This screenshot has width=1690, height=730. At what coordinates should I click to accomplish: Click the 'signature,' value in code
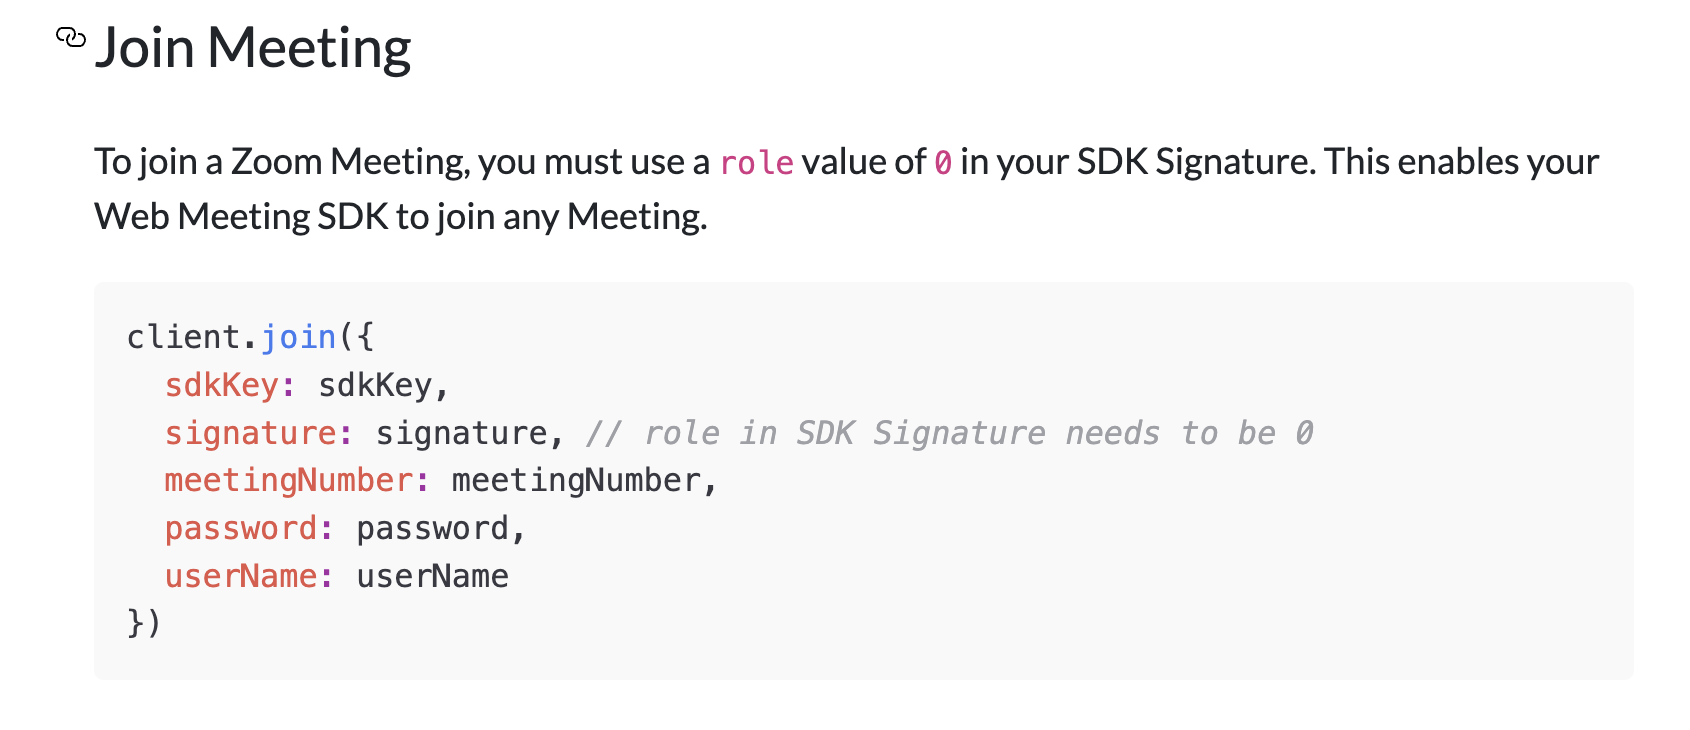(470, 433)
